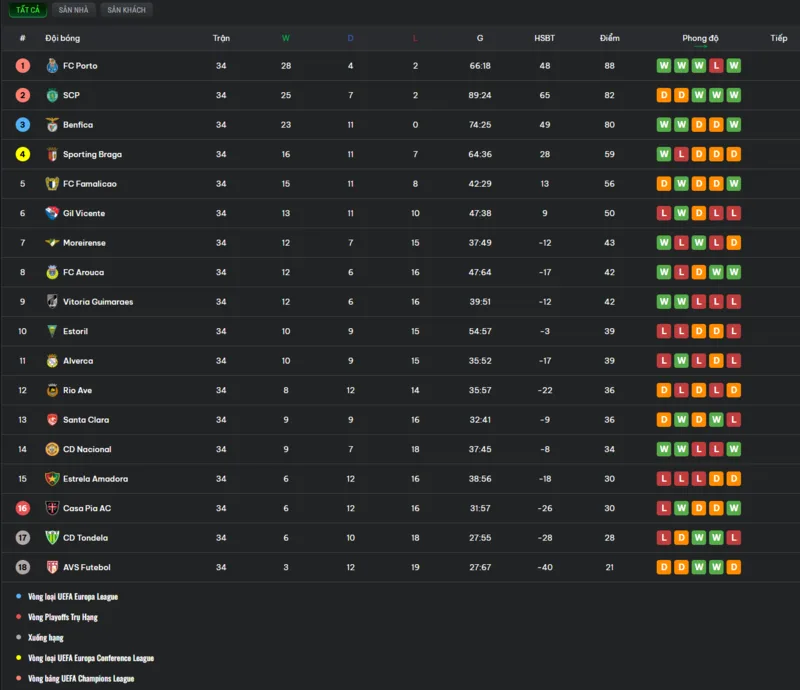The height and width of the screenshot is (690, 800).
Task: Sort by the blue D column header
Action: point(351,38)
